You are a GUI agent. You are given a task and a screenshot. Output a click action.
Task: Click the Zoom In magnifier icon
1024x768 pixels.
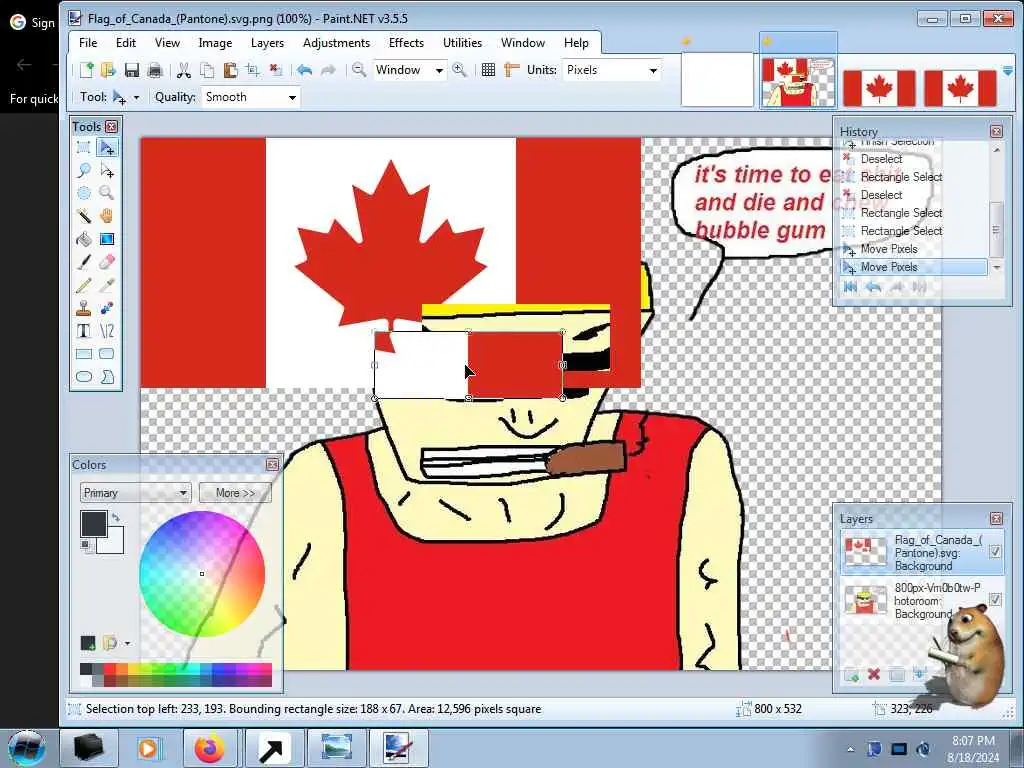coord(460,70)
